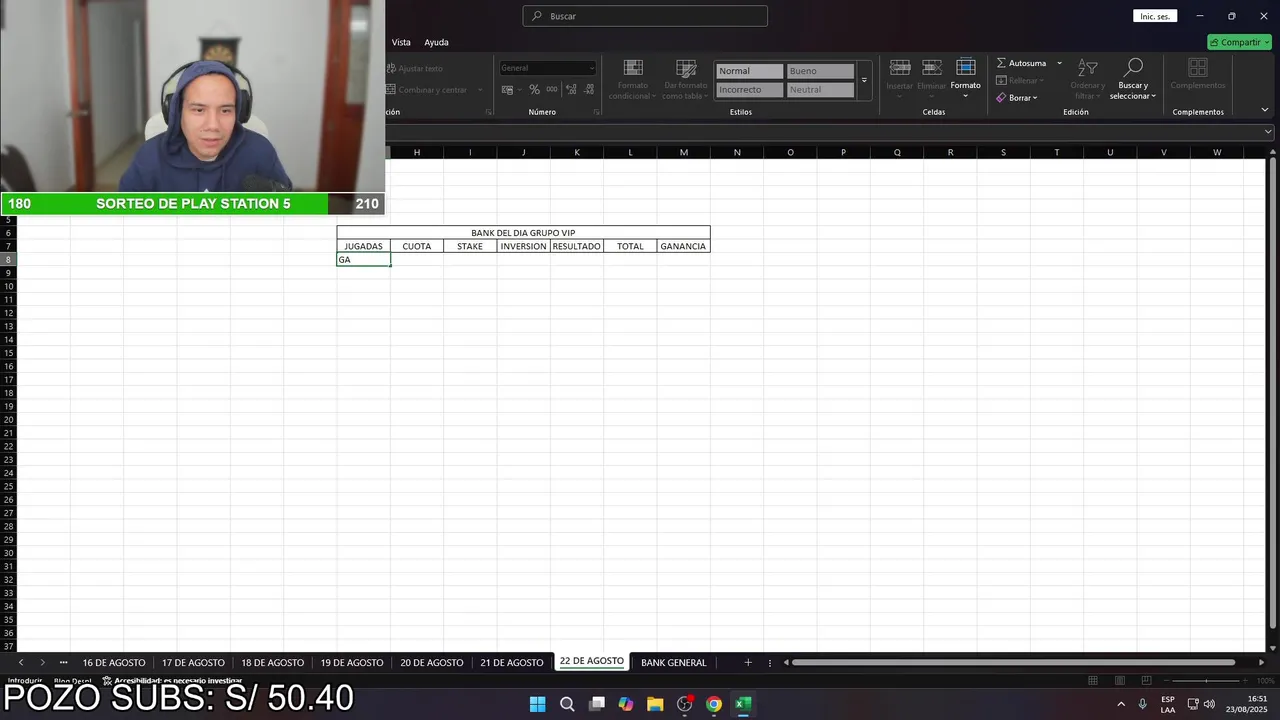This screenshot has width=1280, height=720.
Task: Open the Borrar eraser menu
Action: (x=1017, y=98)
